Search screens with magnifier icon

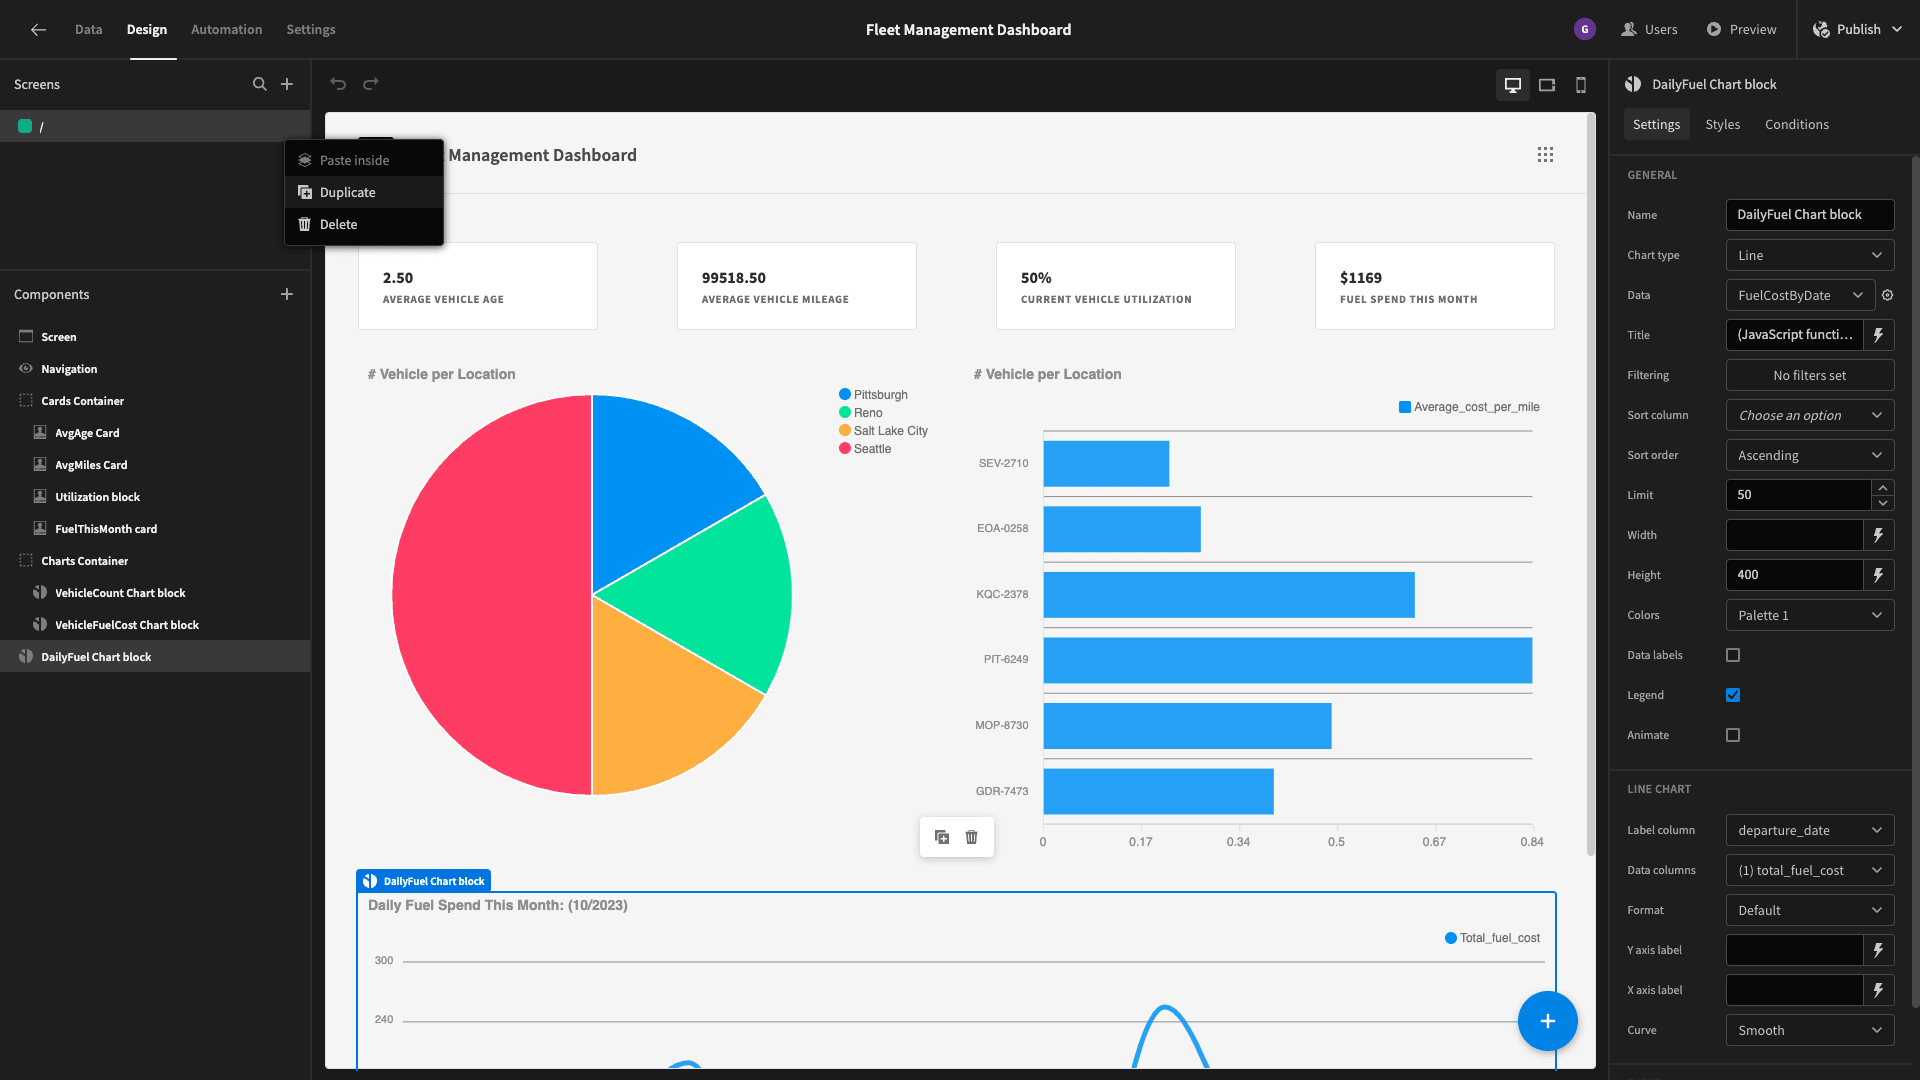click(x=260, y=84)
